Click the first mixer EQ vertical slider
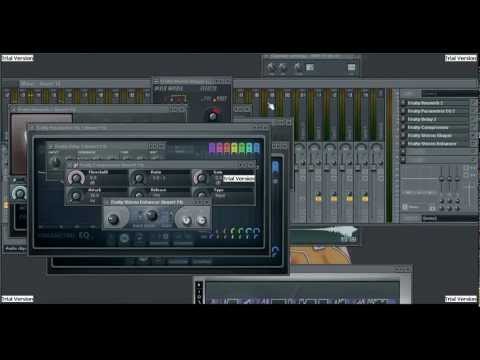Image resolution: width=480 pixels, height=360 pixels. click(x=442, y=178)
